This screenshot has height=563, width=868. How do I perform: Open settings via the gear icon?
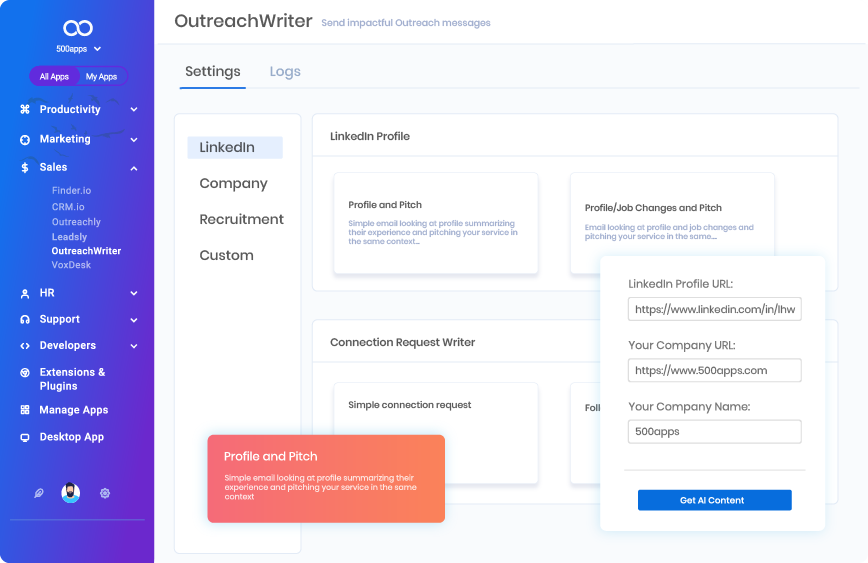tap(105, 493)
